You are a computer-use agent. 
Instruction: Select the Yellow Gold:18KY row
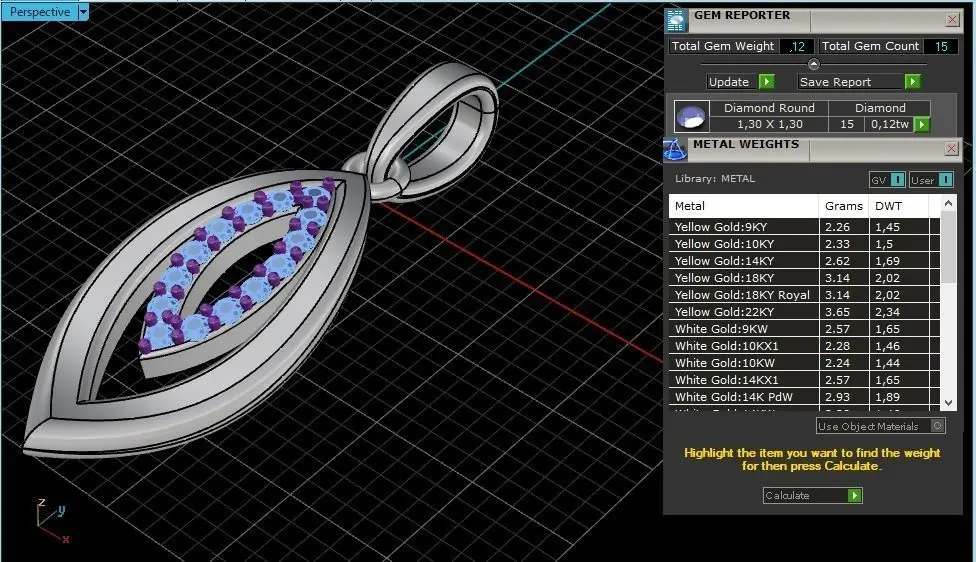coord(804,278)
